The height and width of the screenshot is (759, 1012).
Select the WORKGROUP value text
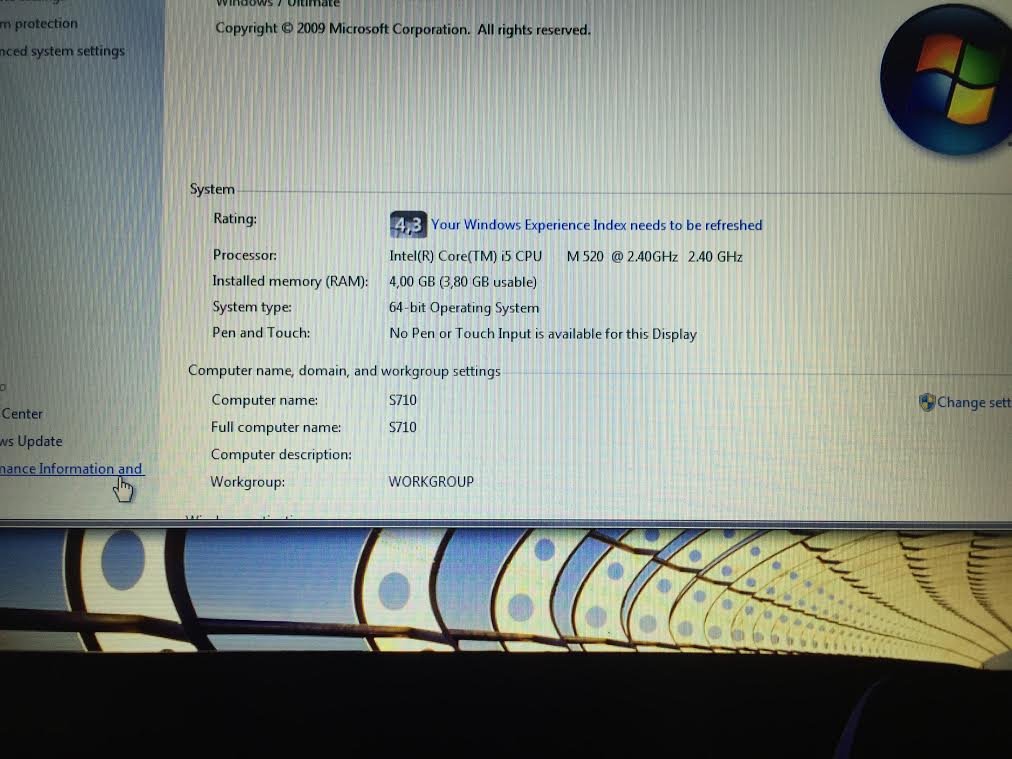tap(430, 481)
